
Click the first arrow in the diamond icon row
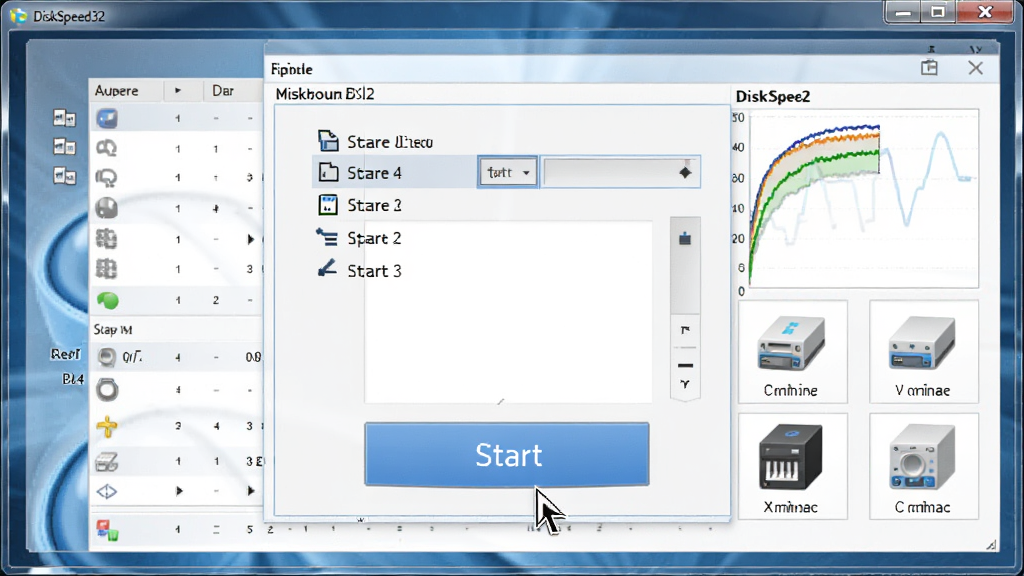(x=179, y=491)
